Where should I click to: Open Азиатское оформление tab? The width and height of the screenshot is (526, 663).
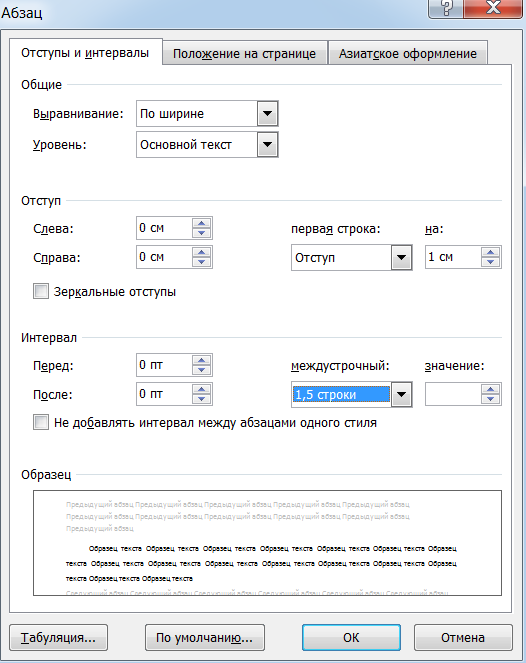pyautogui.click(x=408, y=54)
